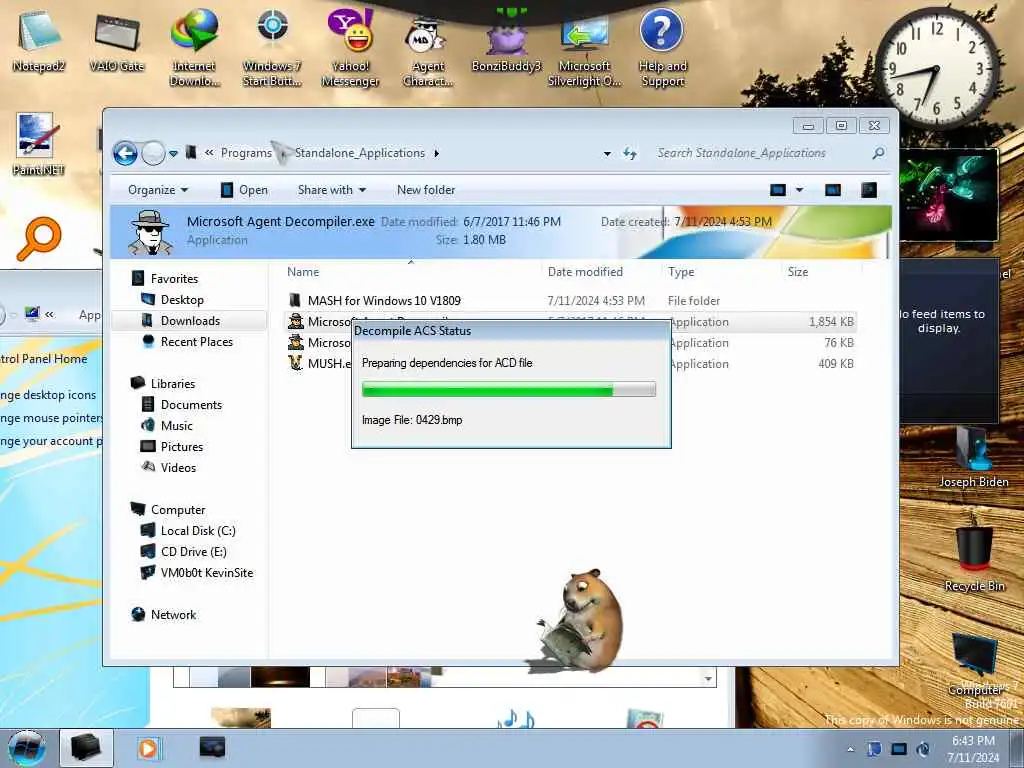This screenshot has width=1024, height=768.
Task: Open Windows 7 Start Button desktop icon
Action: (272, 48)
